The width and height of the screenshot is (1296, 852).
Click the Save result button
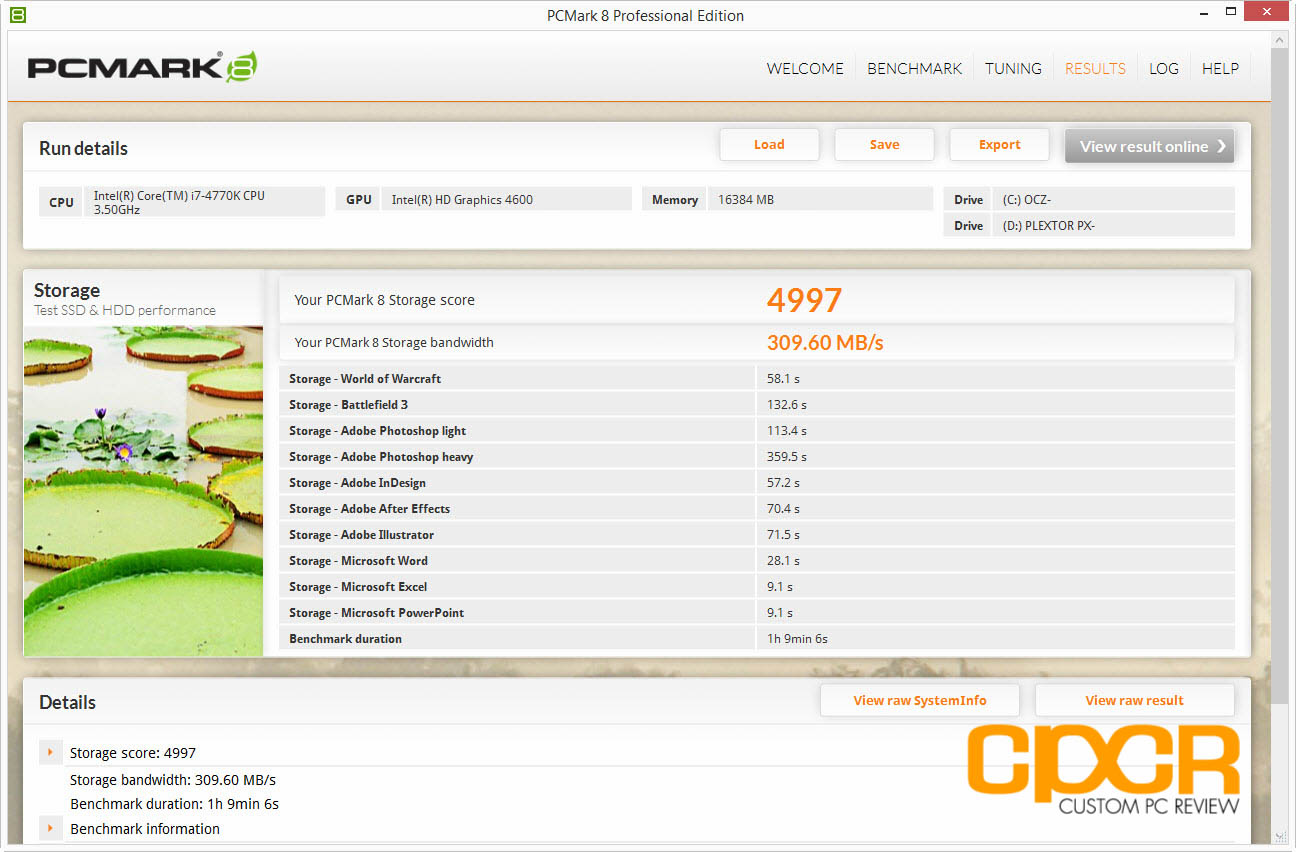884,144
